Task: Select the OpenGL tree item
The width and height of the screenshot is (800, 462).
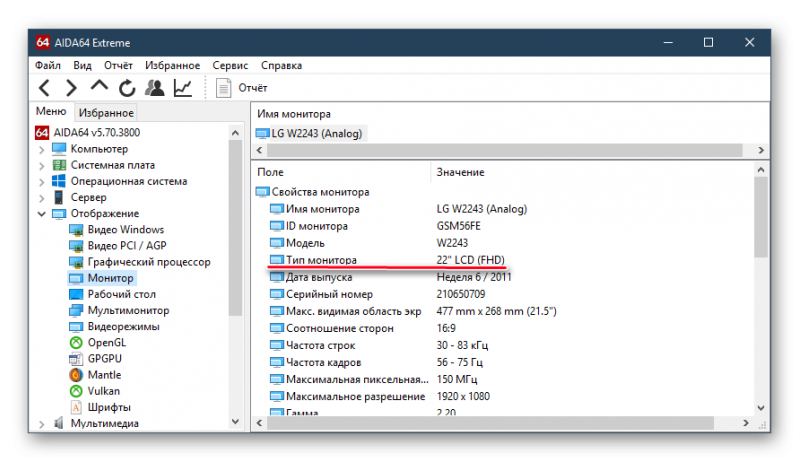Action: coord(107,343)
